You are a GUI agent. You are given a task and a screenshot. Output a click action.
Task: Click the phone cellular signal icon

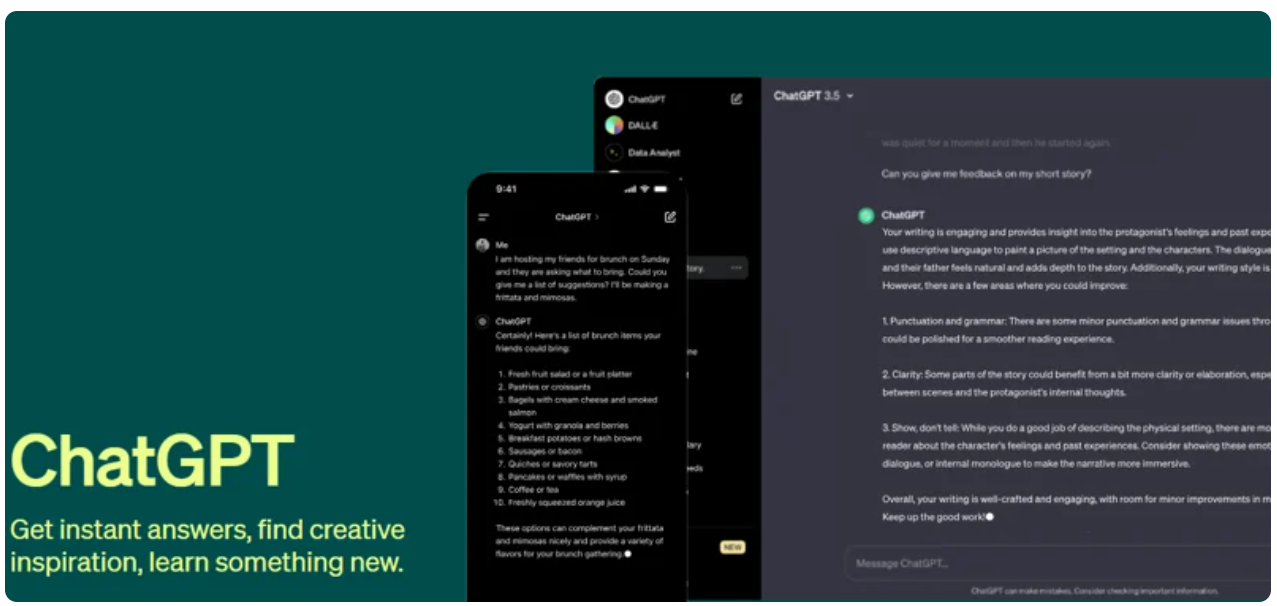tap(630, 189)
